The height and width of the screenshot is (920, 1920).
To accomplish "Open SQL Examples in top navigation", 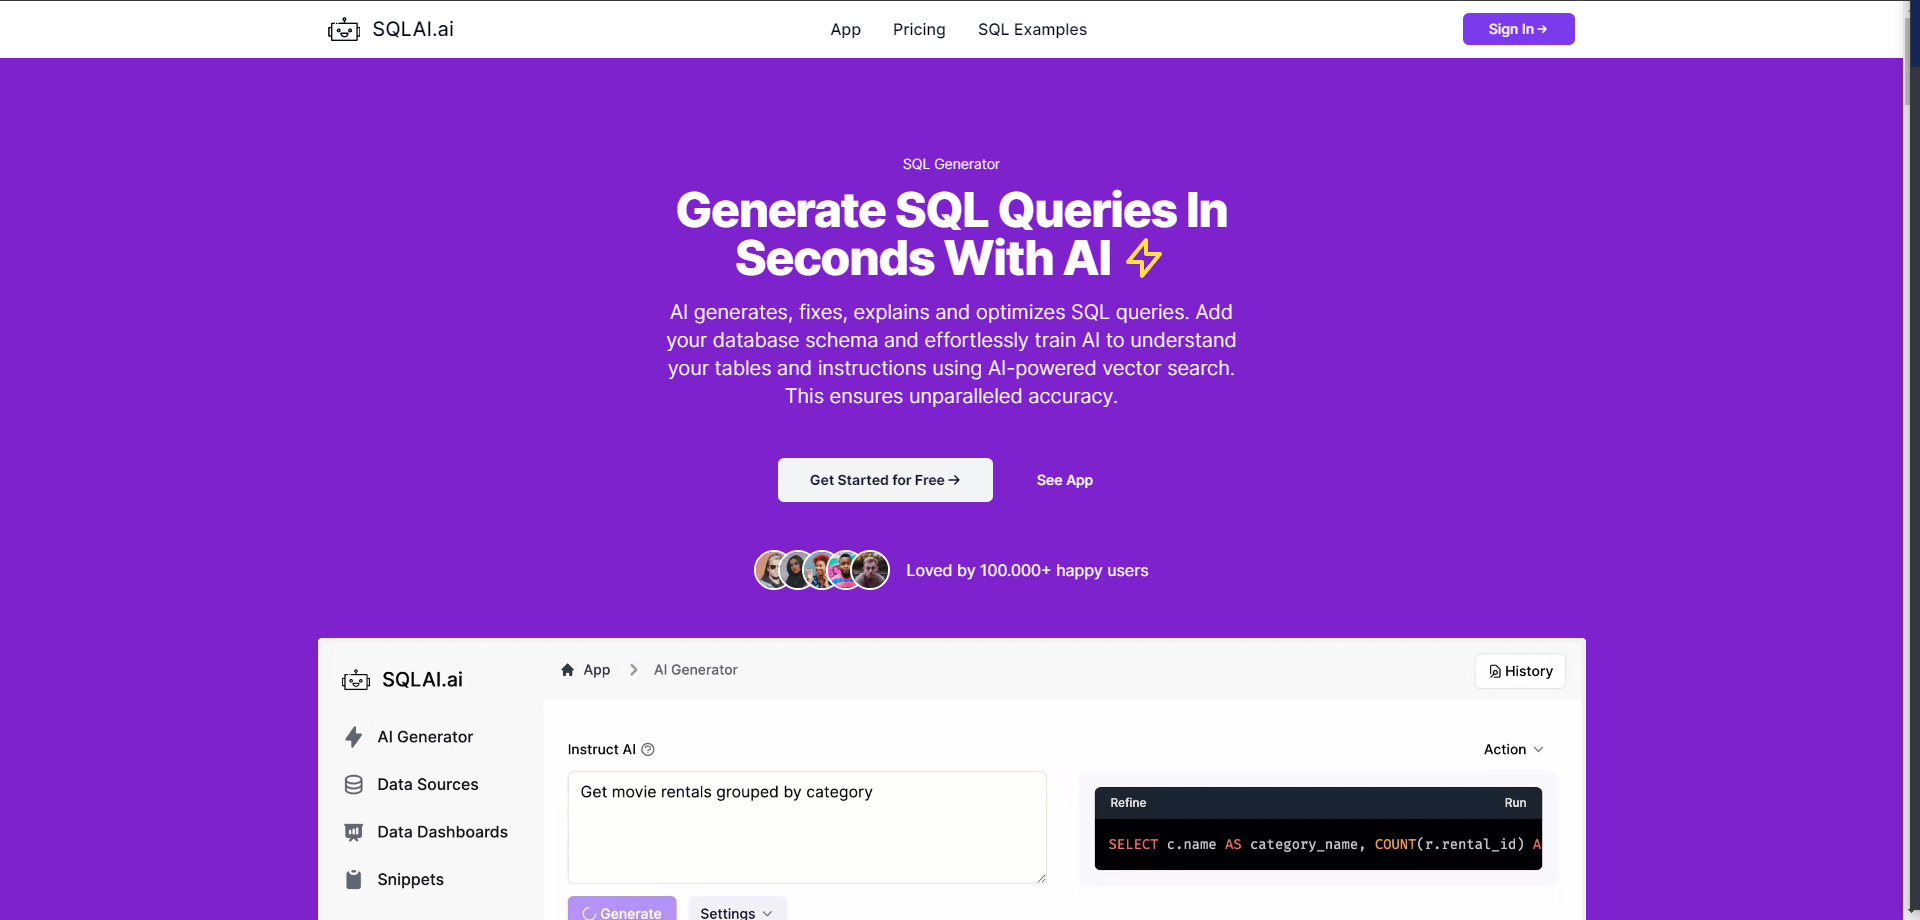I will [1032, 29].
